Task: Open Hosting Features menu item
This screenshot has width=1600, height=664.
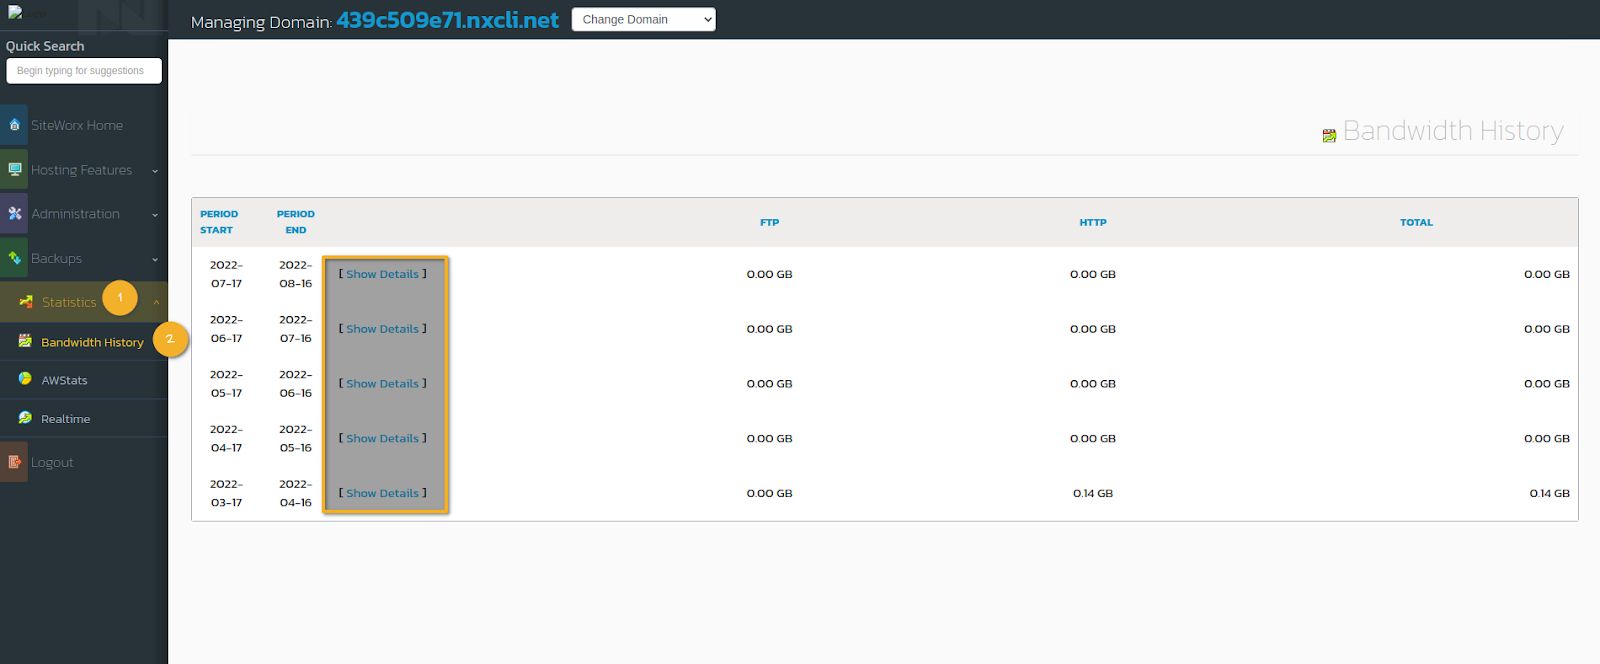Action: tap(84, 170)
